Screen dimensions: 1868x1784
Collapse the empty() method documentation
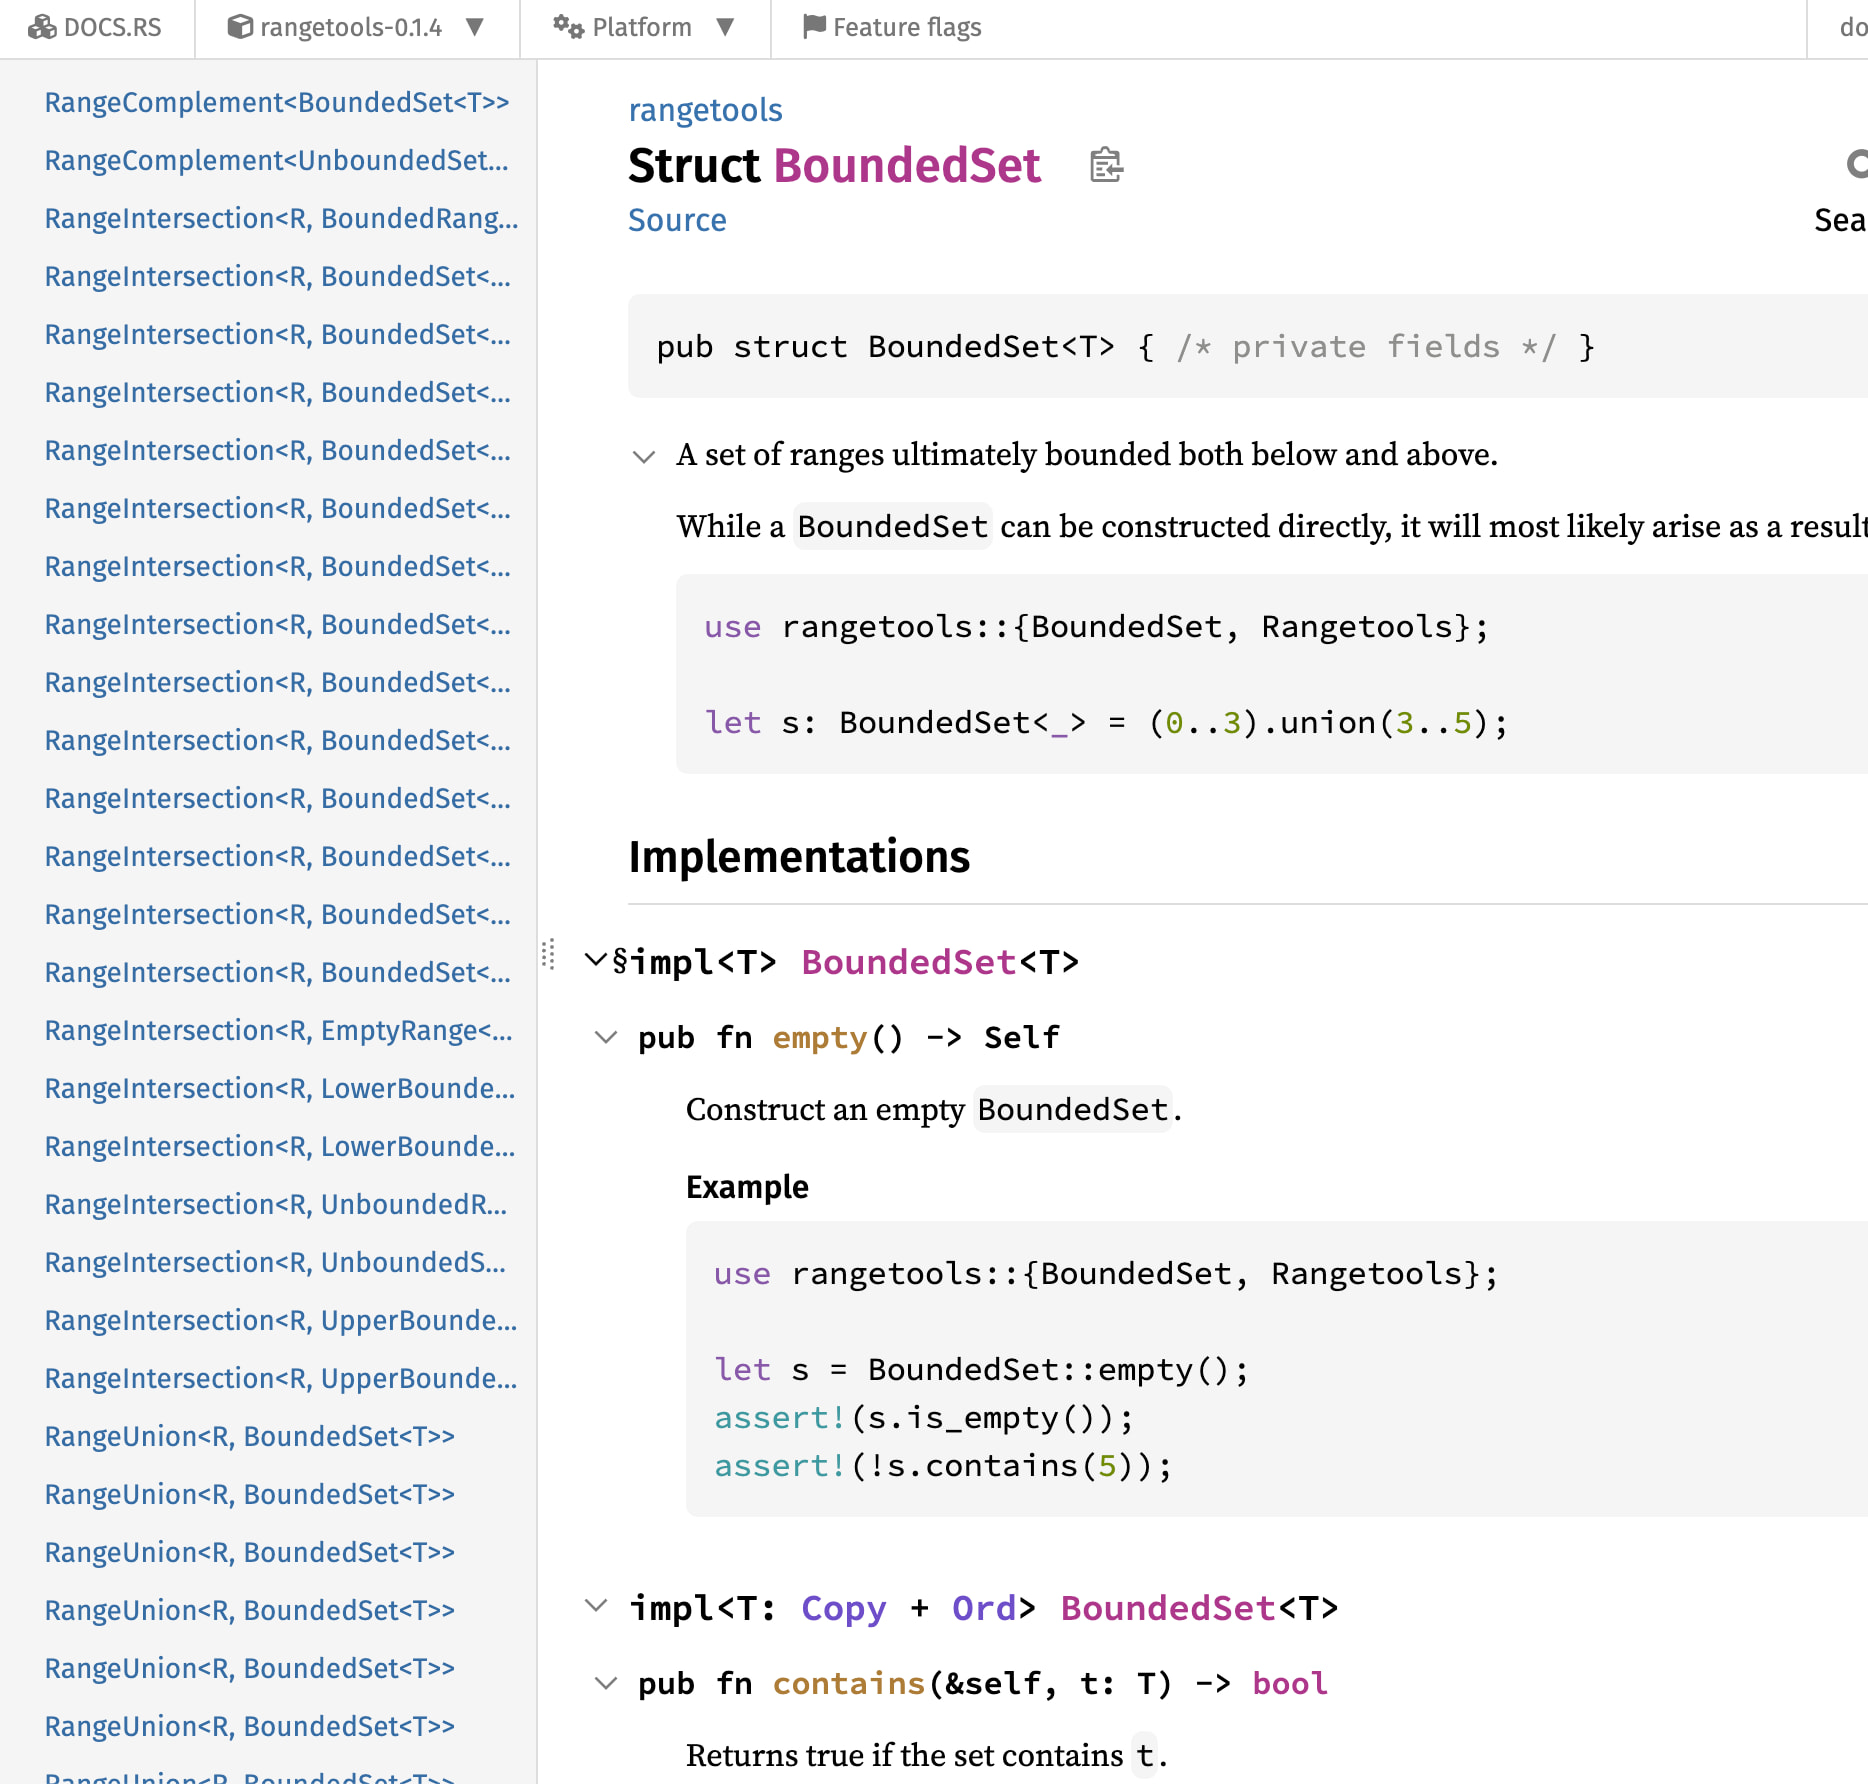pos(607,1038)
